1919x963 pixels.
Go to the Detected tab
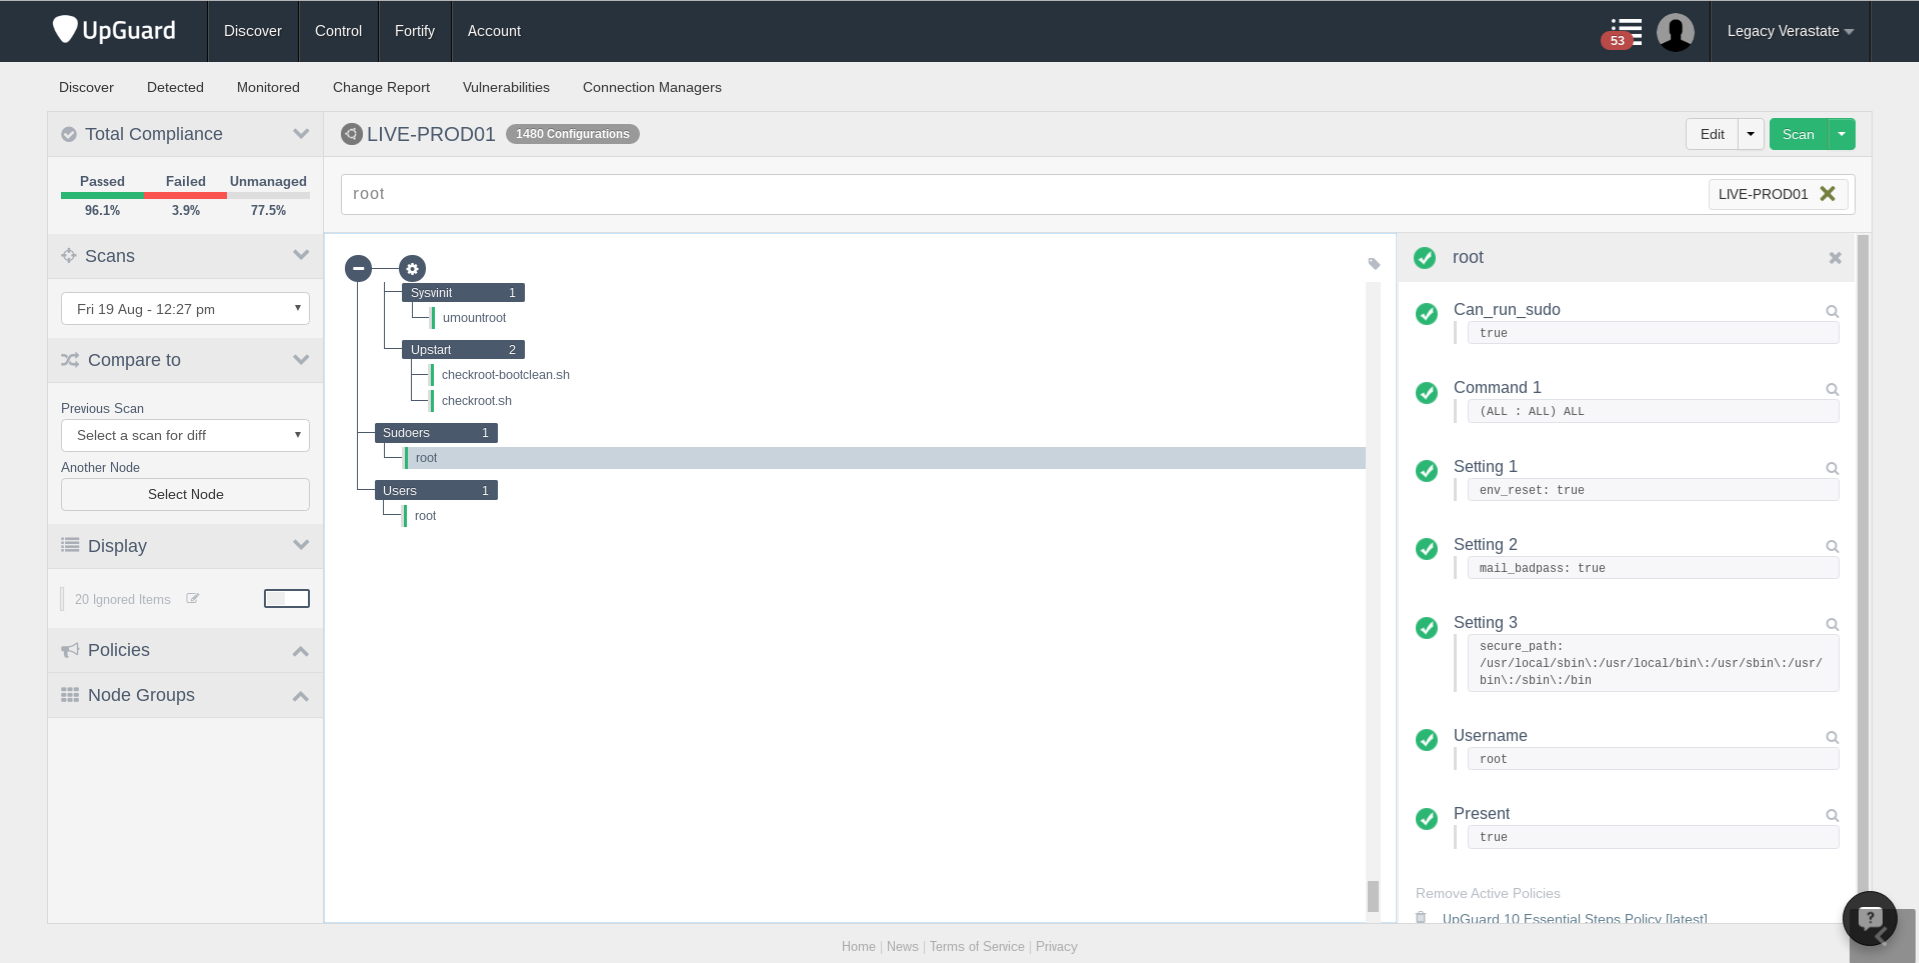[175, 87]
